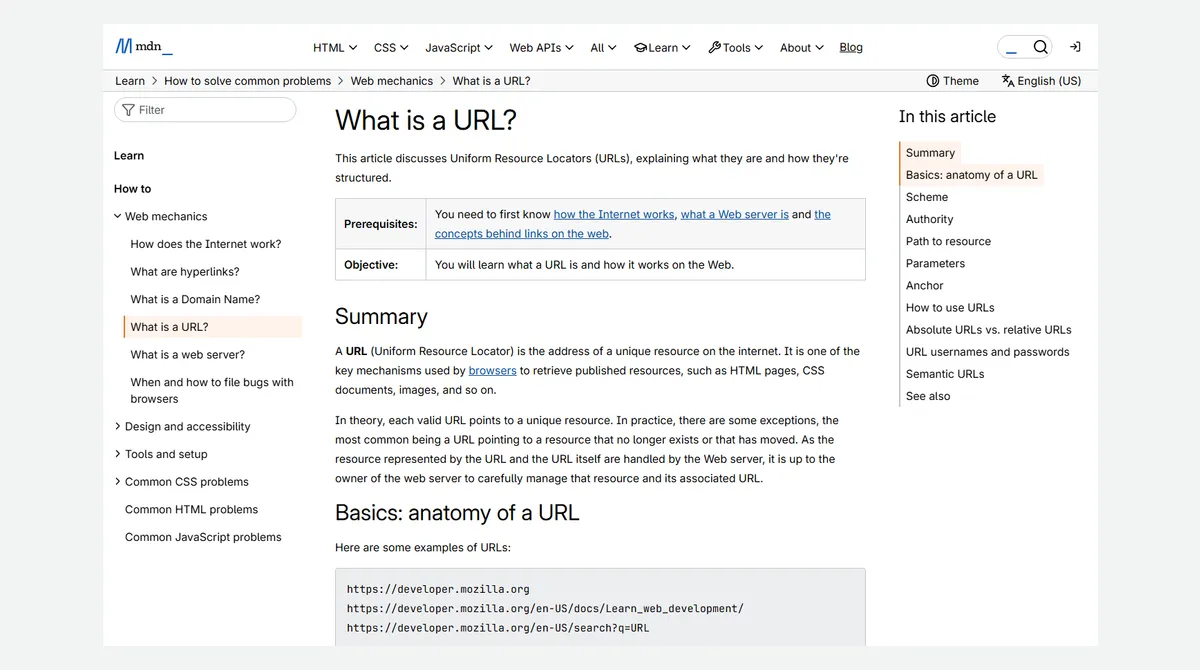Open the CSS dropdown menu
The width and height of the screenshot is (1200, 670).
coord(391,47)
